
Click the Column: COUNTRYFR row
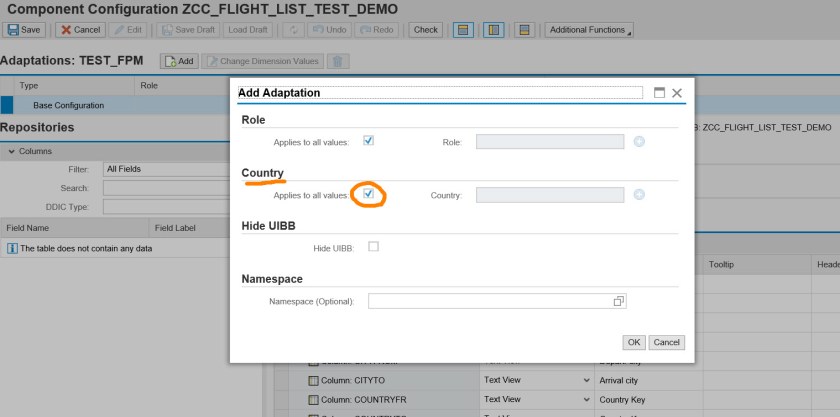point(383,399)
